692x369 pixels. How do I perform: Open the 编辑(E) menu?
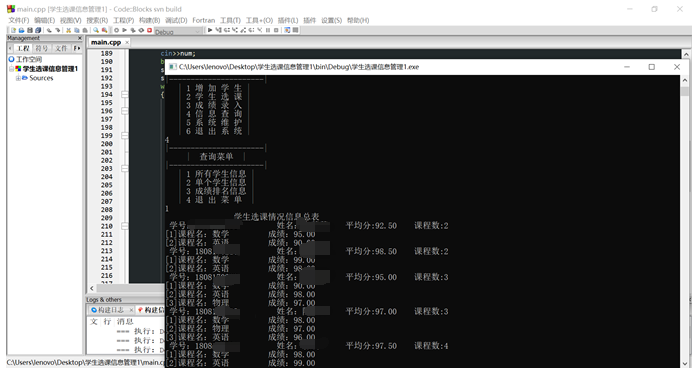coord(45,20)
